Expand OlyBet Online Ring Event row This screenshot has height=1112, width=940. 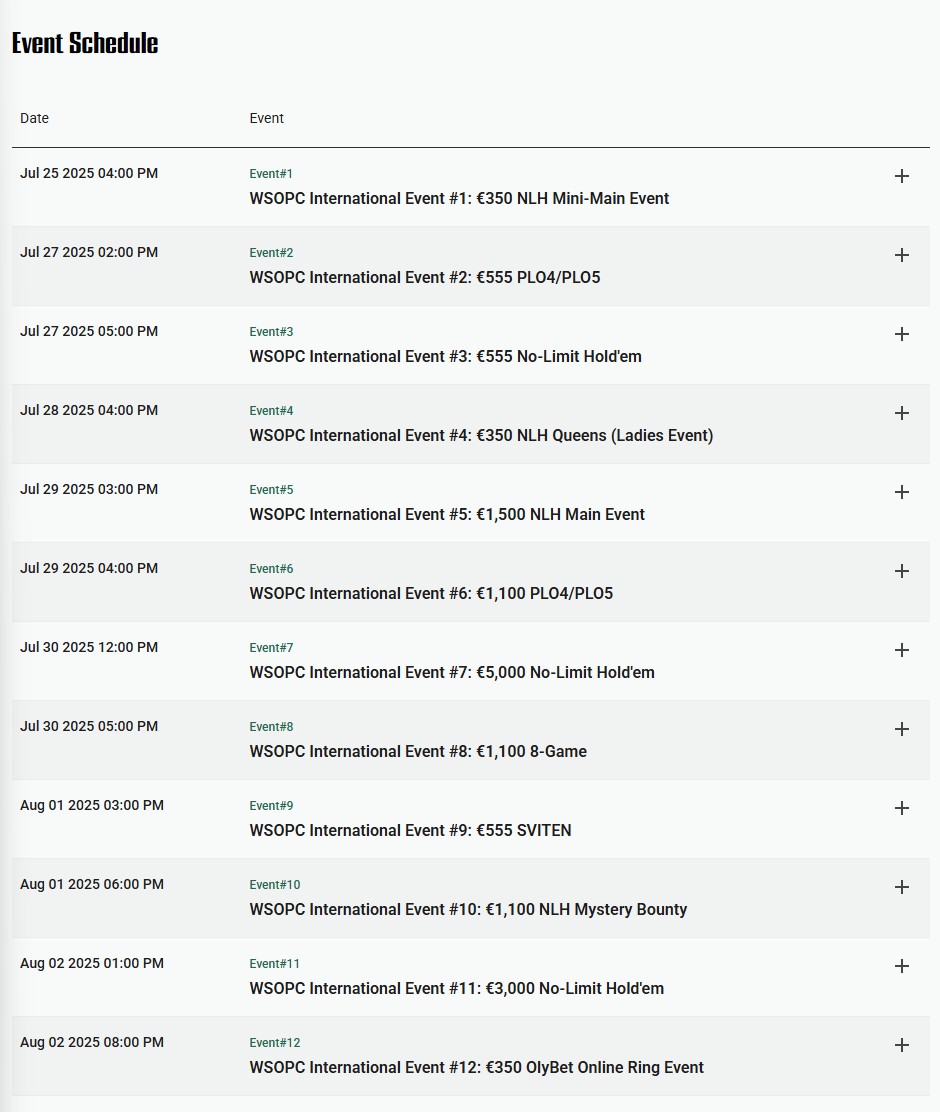(902, 1045)
